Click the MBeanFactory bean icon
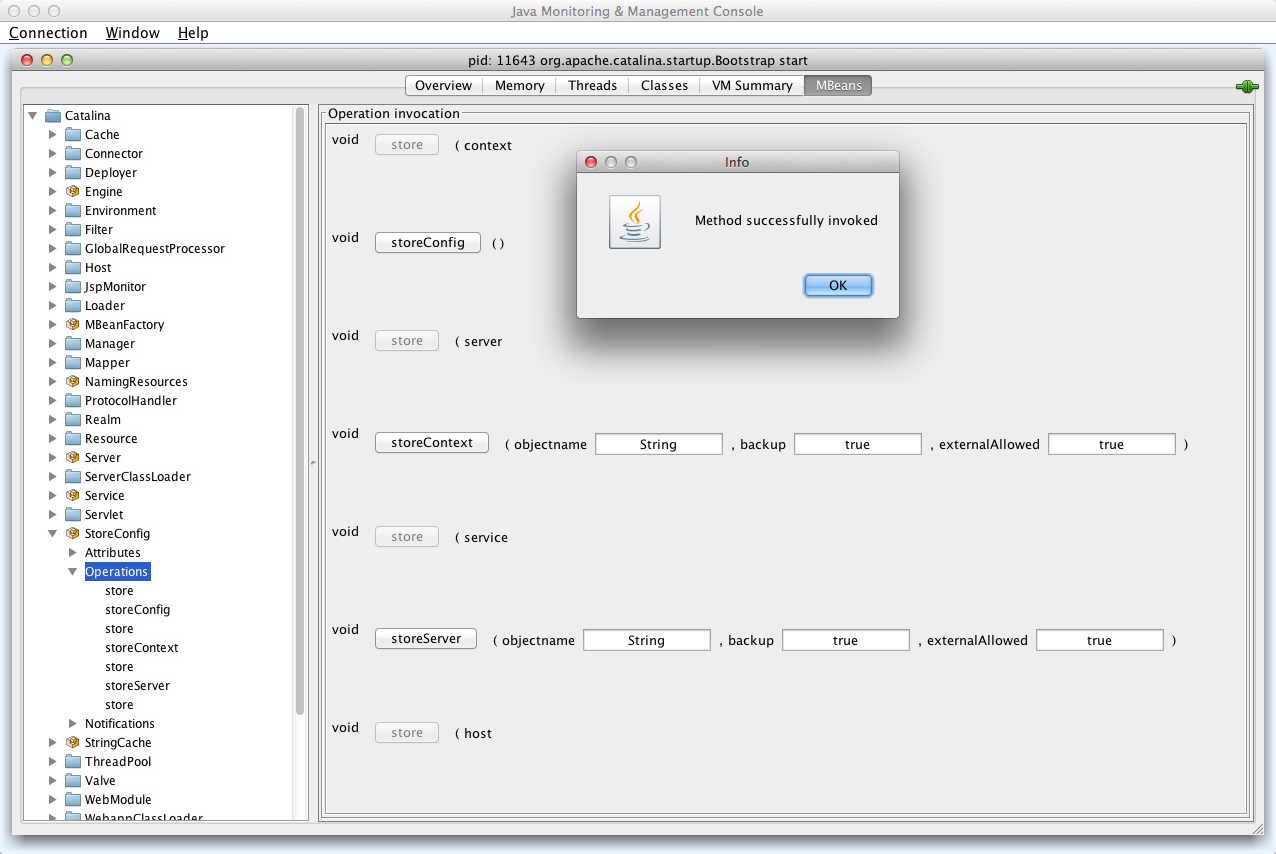The width and height of the screenshot is (1276, 854). [73, 325]
